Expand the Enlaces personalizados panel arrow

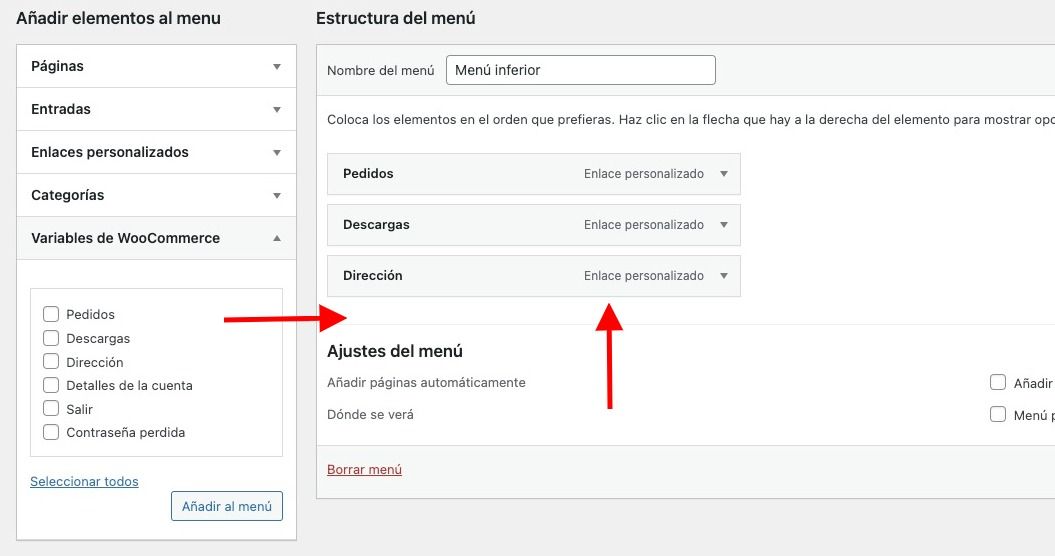(x=277, y=152)
